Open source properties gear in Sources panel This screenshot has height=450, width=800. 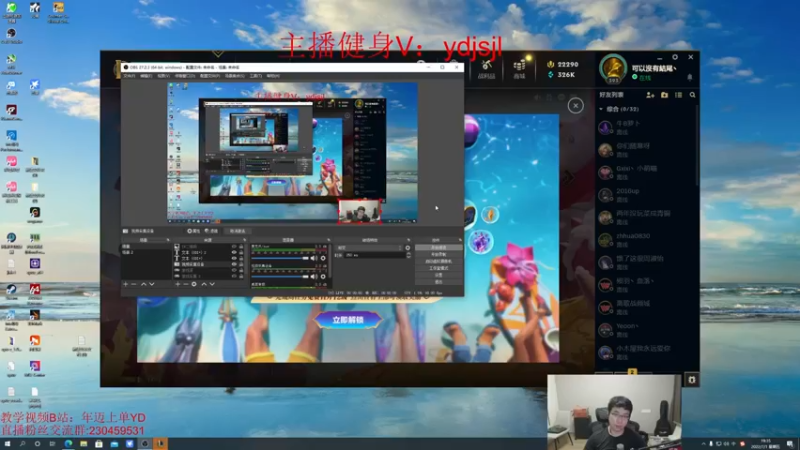(194, 284)
